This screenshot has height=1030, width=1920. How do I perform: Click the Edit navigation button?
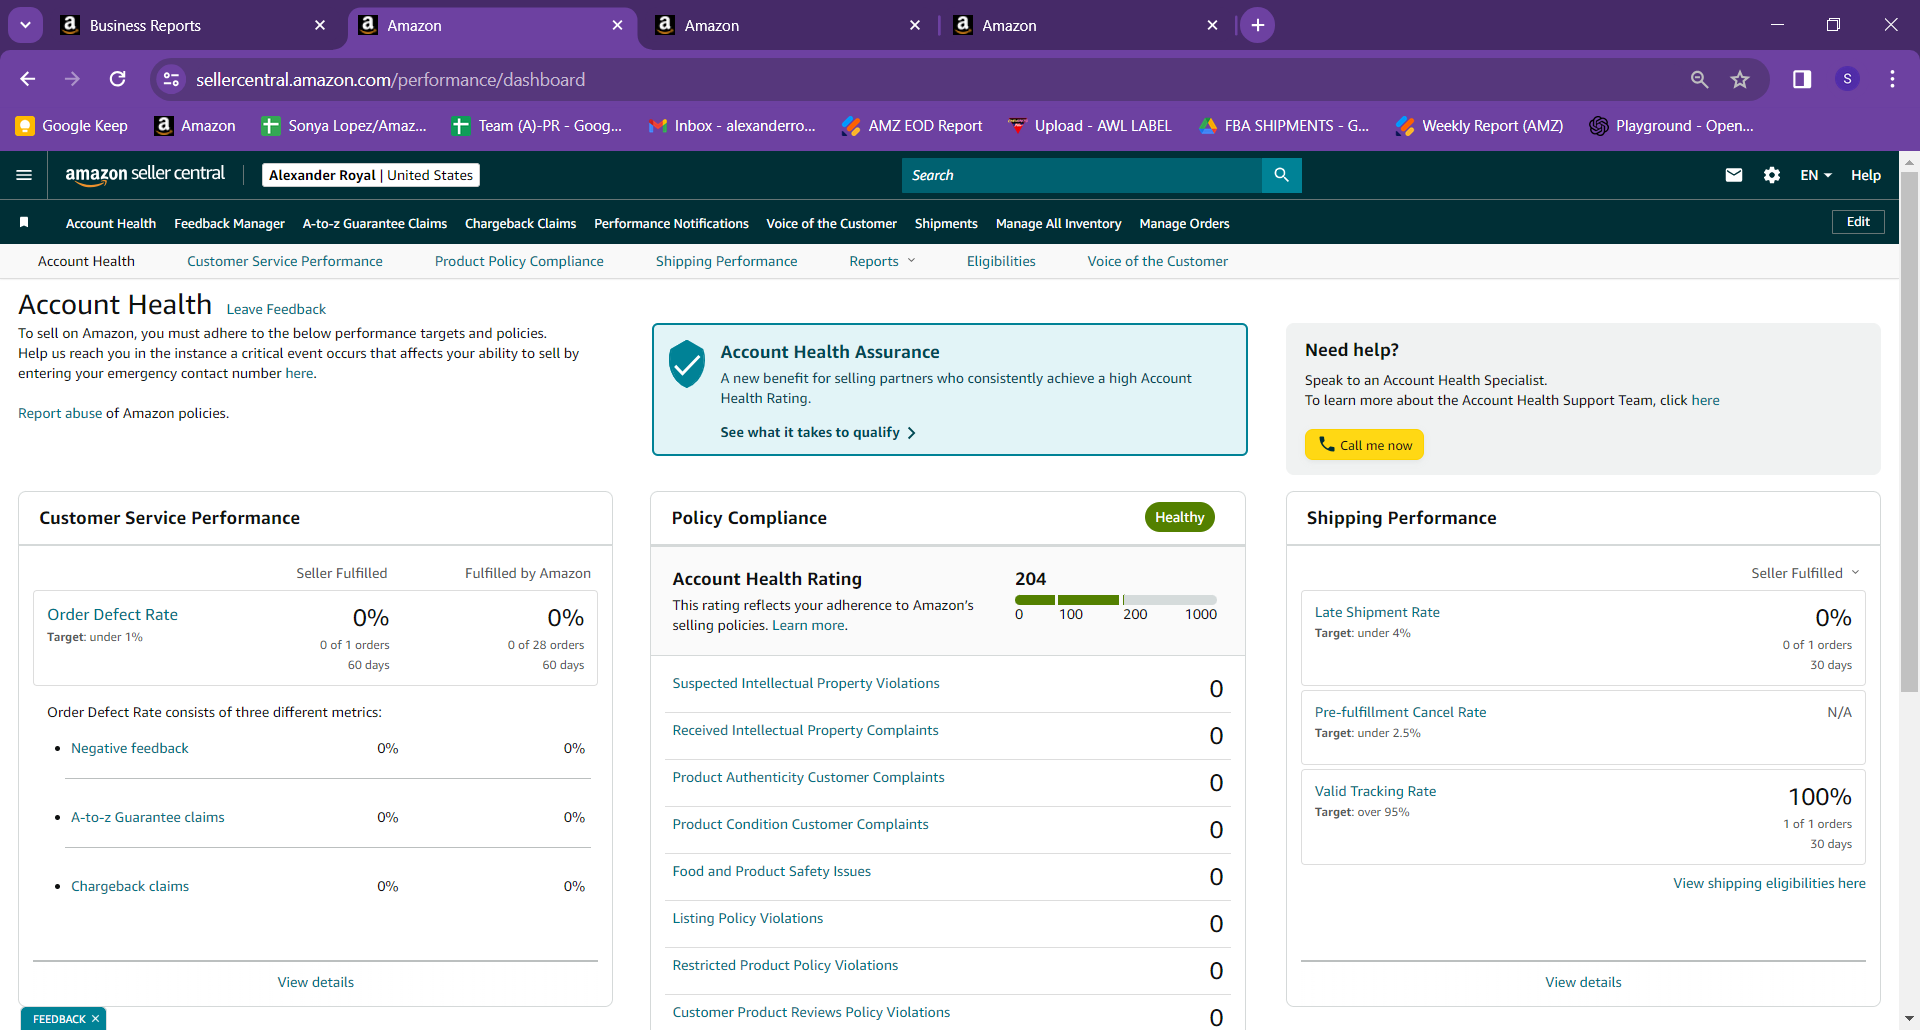pyautogui.click(x=1858, y=222)
